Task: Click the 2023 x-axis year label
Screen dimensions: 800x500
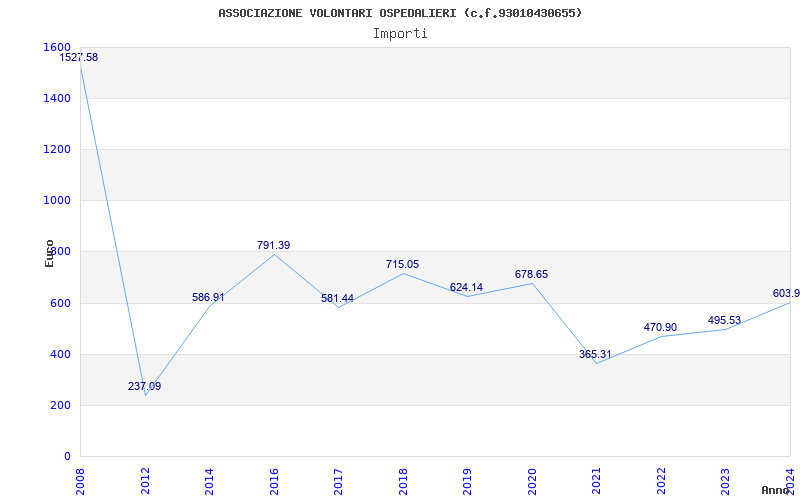Action: 726,480
